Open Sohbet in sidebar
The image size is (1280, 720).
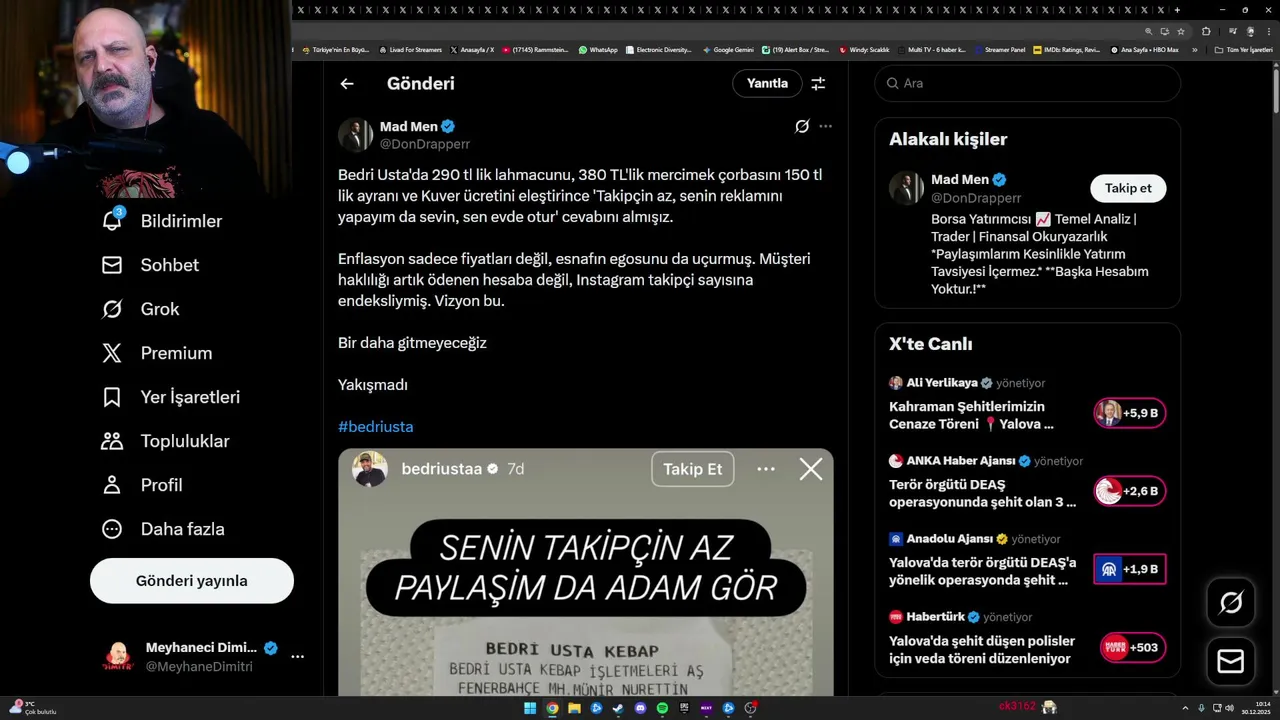[150, 265]
